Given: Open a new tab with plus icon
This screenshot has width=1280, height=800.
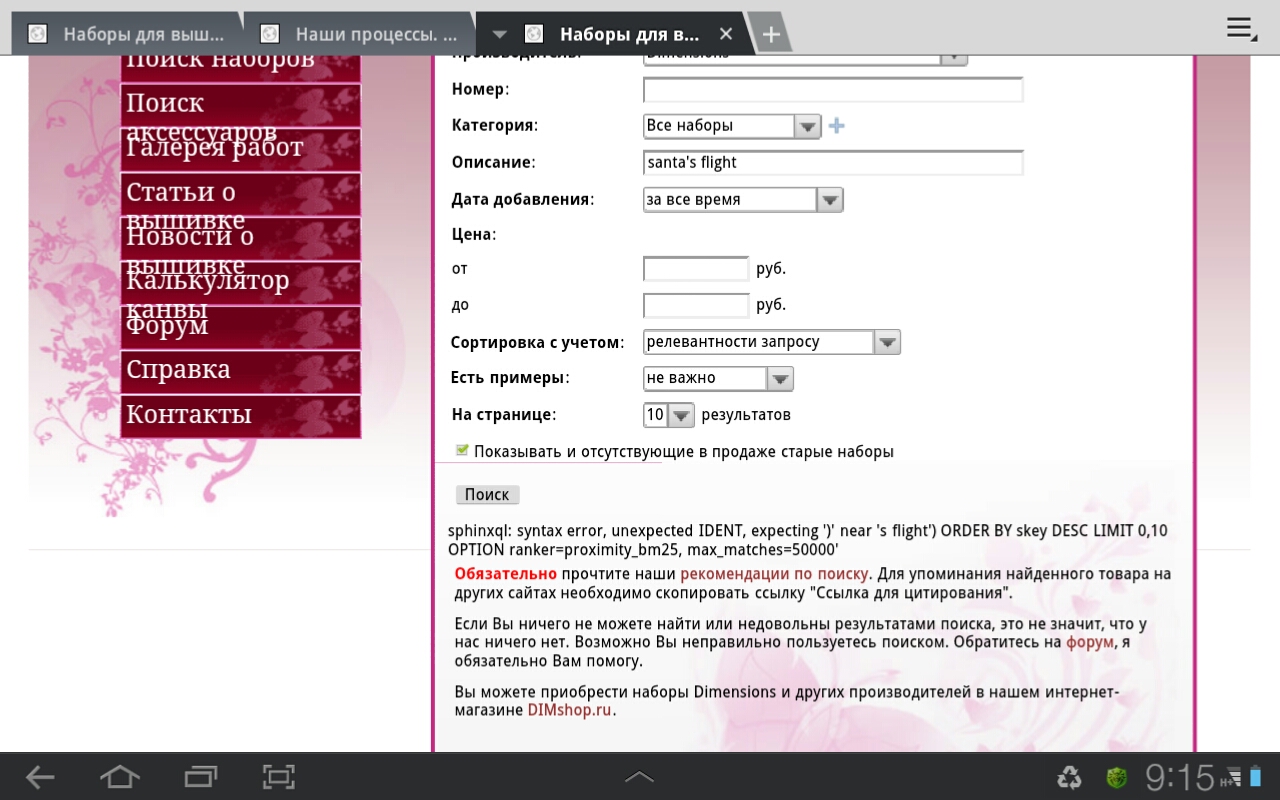Looking at the screenshot, I should point(770,35).
